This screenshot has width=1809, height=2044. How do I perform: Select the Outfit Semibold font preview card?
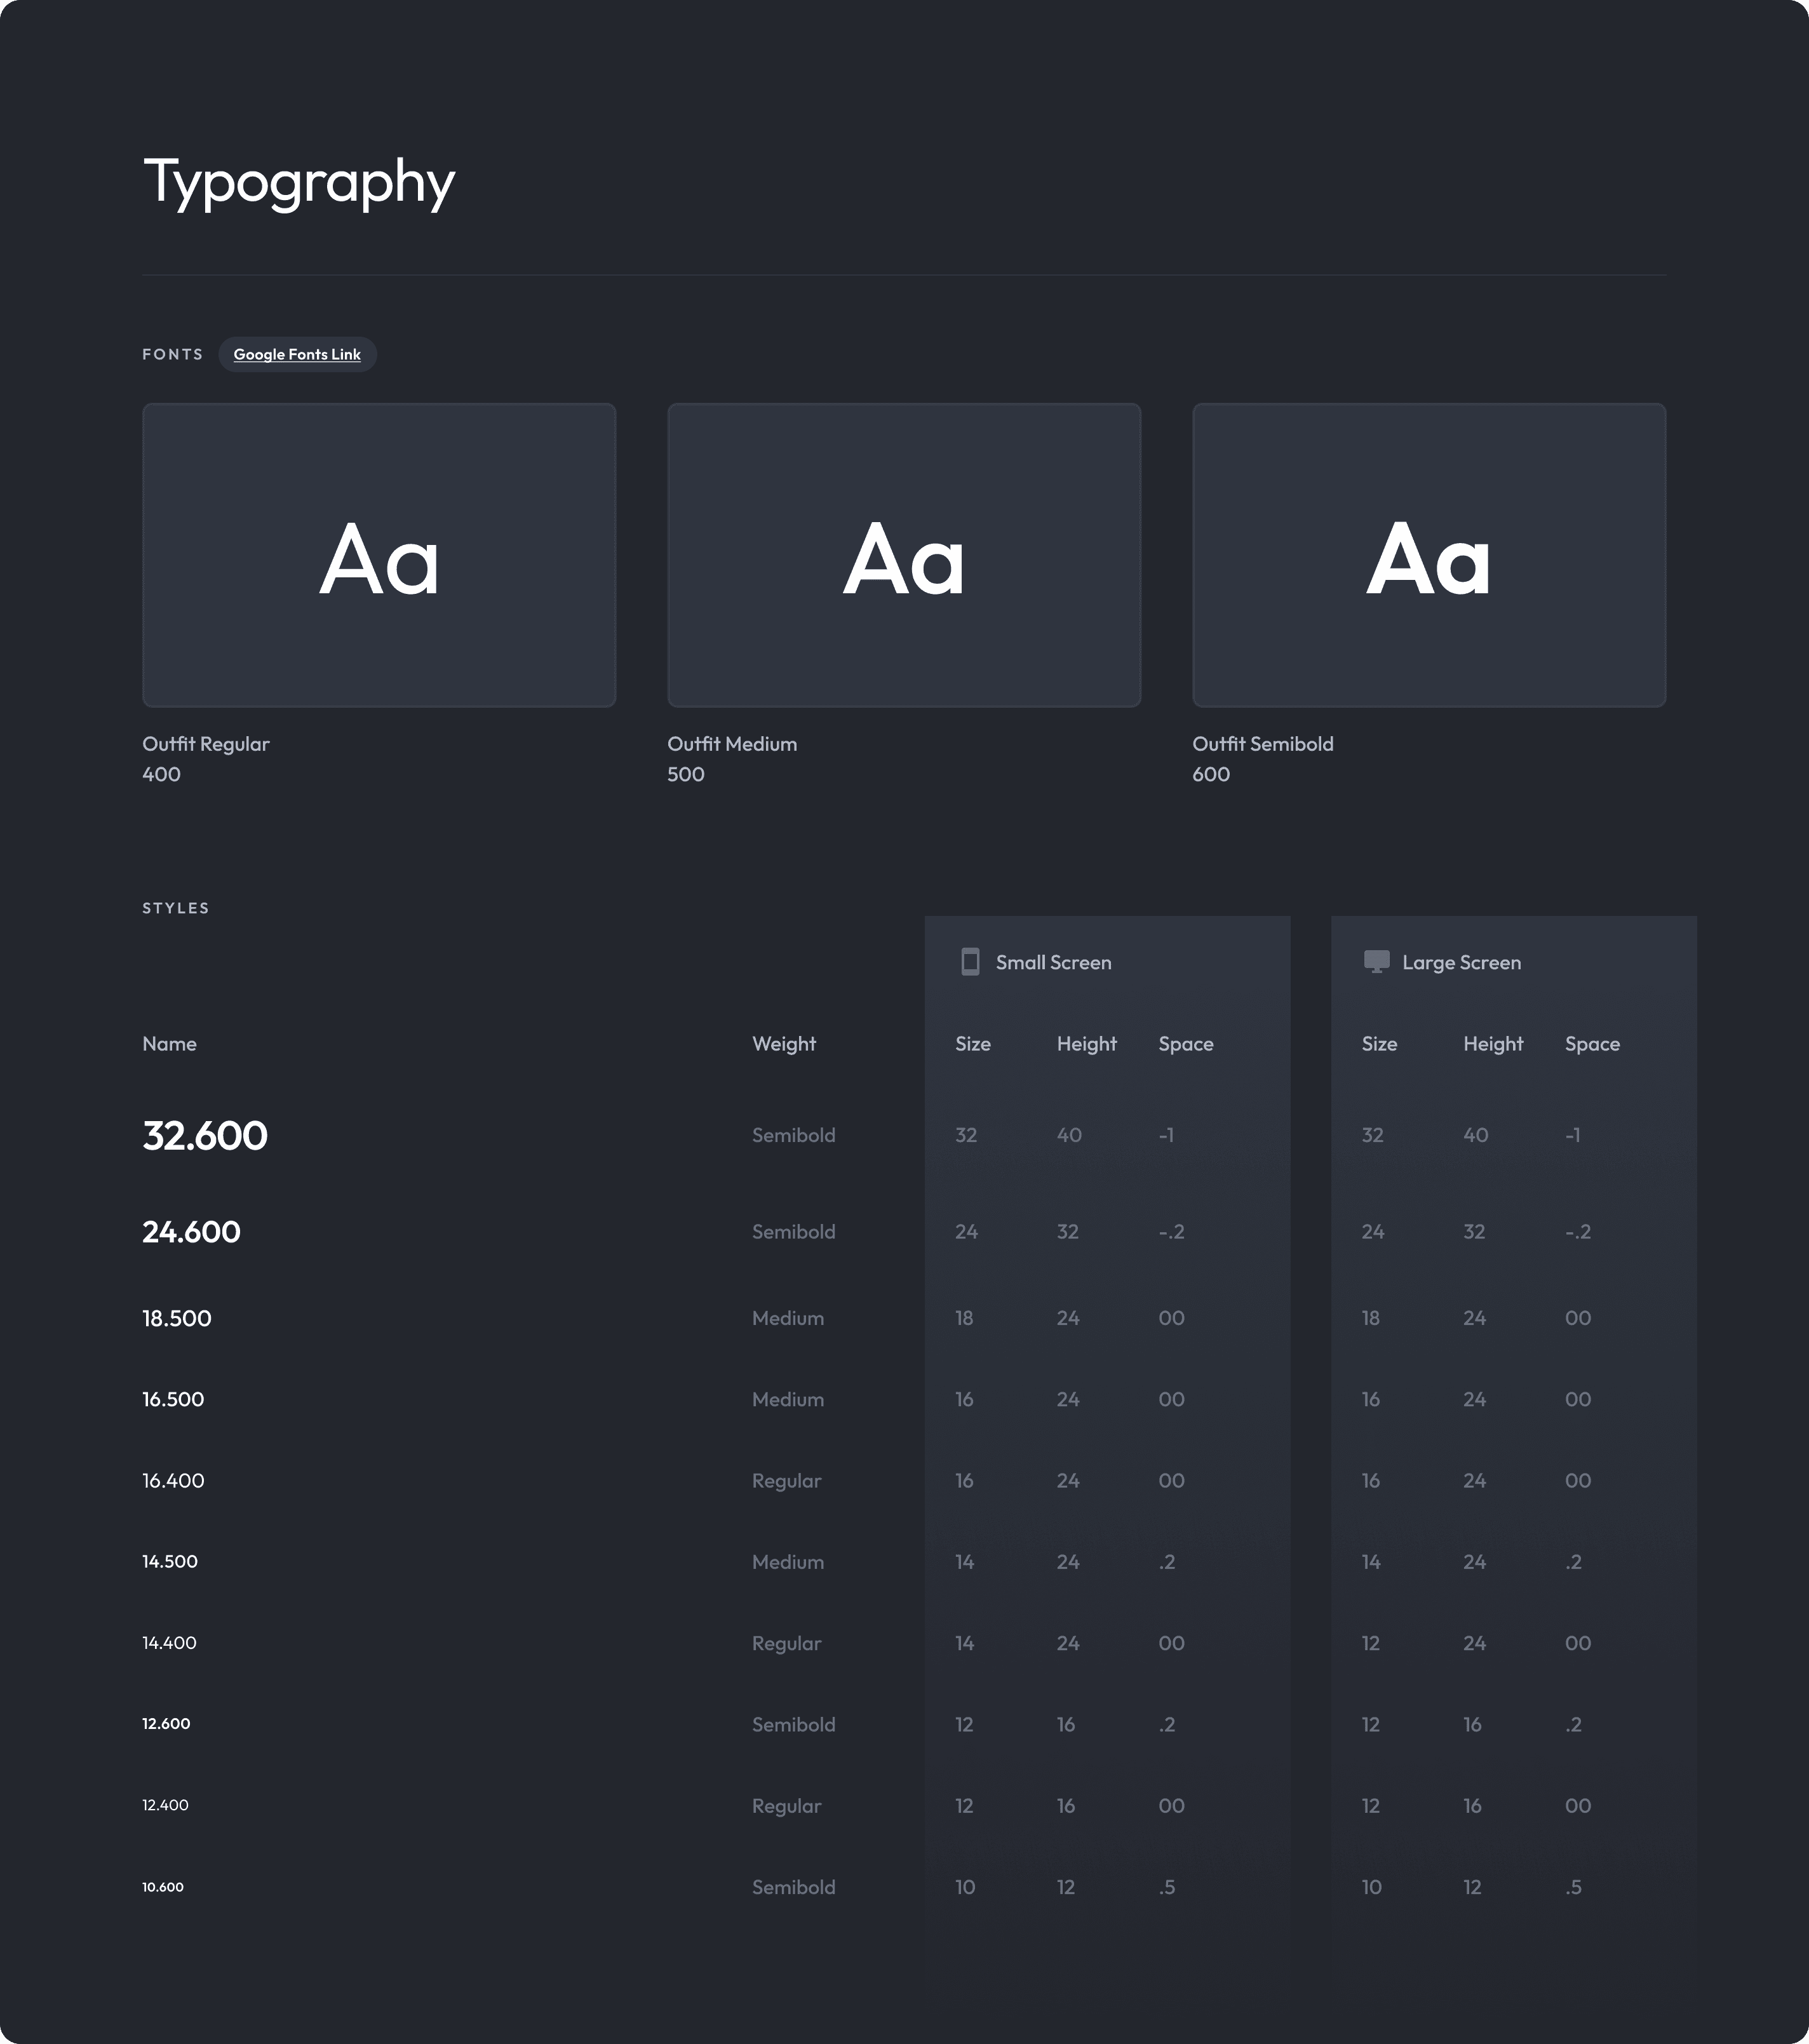[1429, 555]
